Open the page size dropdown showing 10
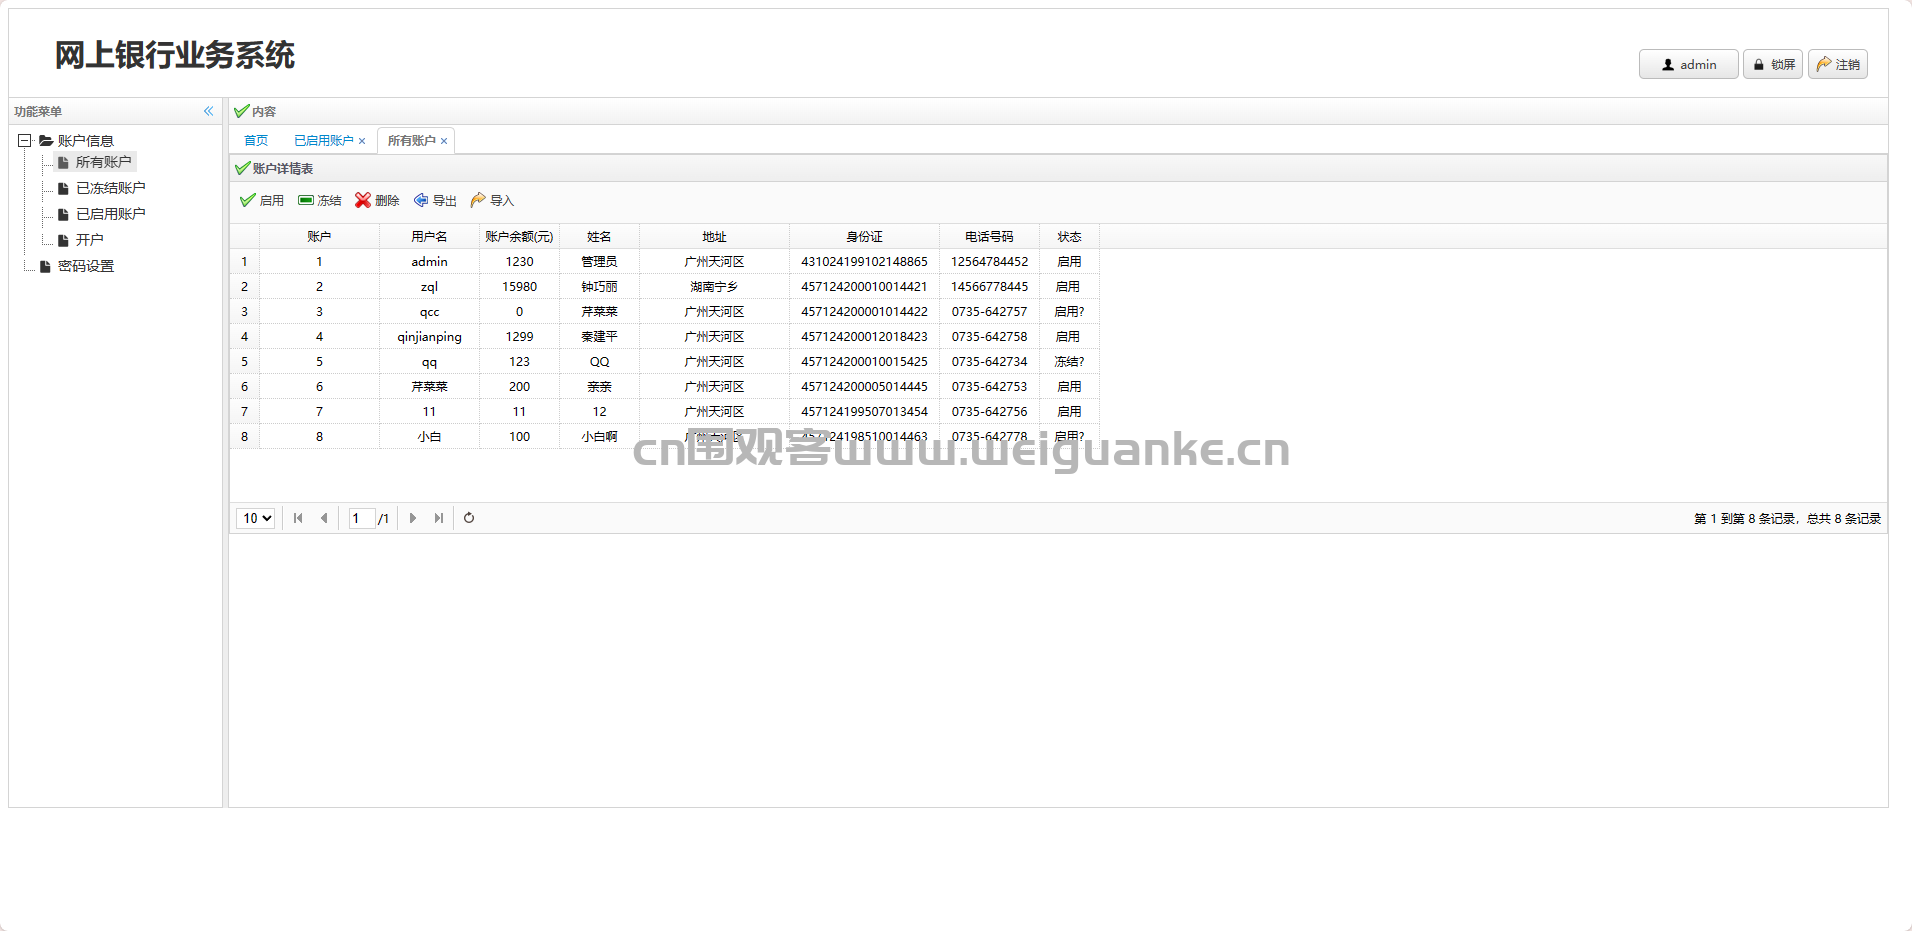 point(256,518)
